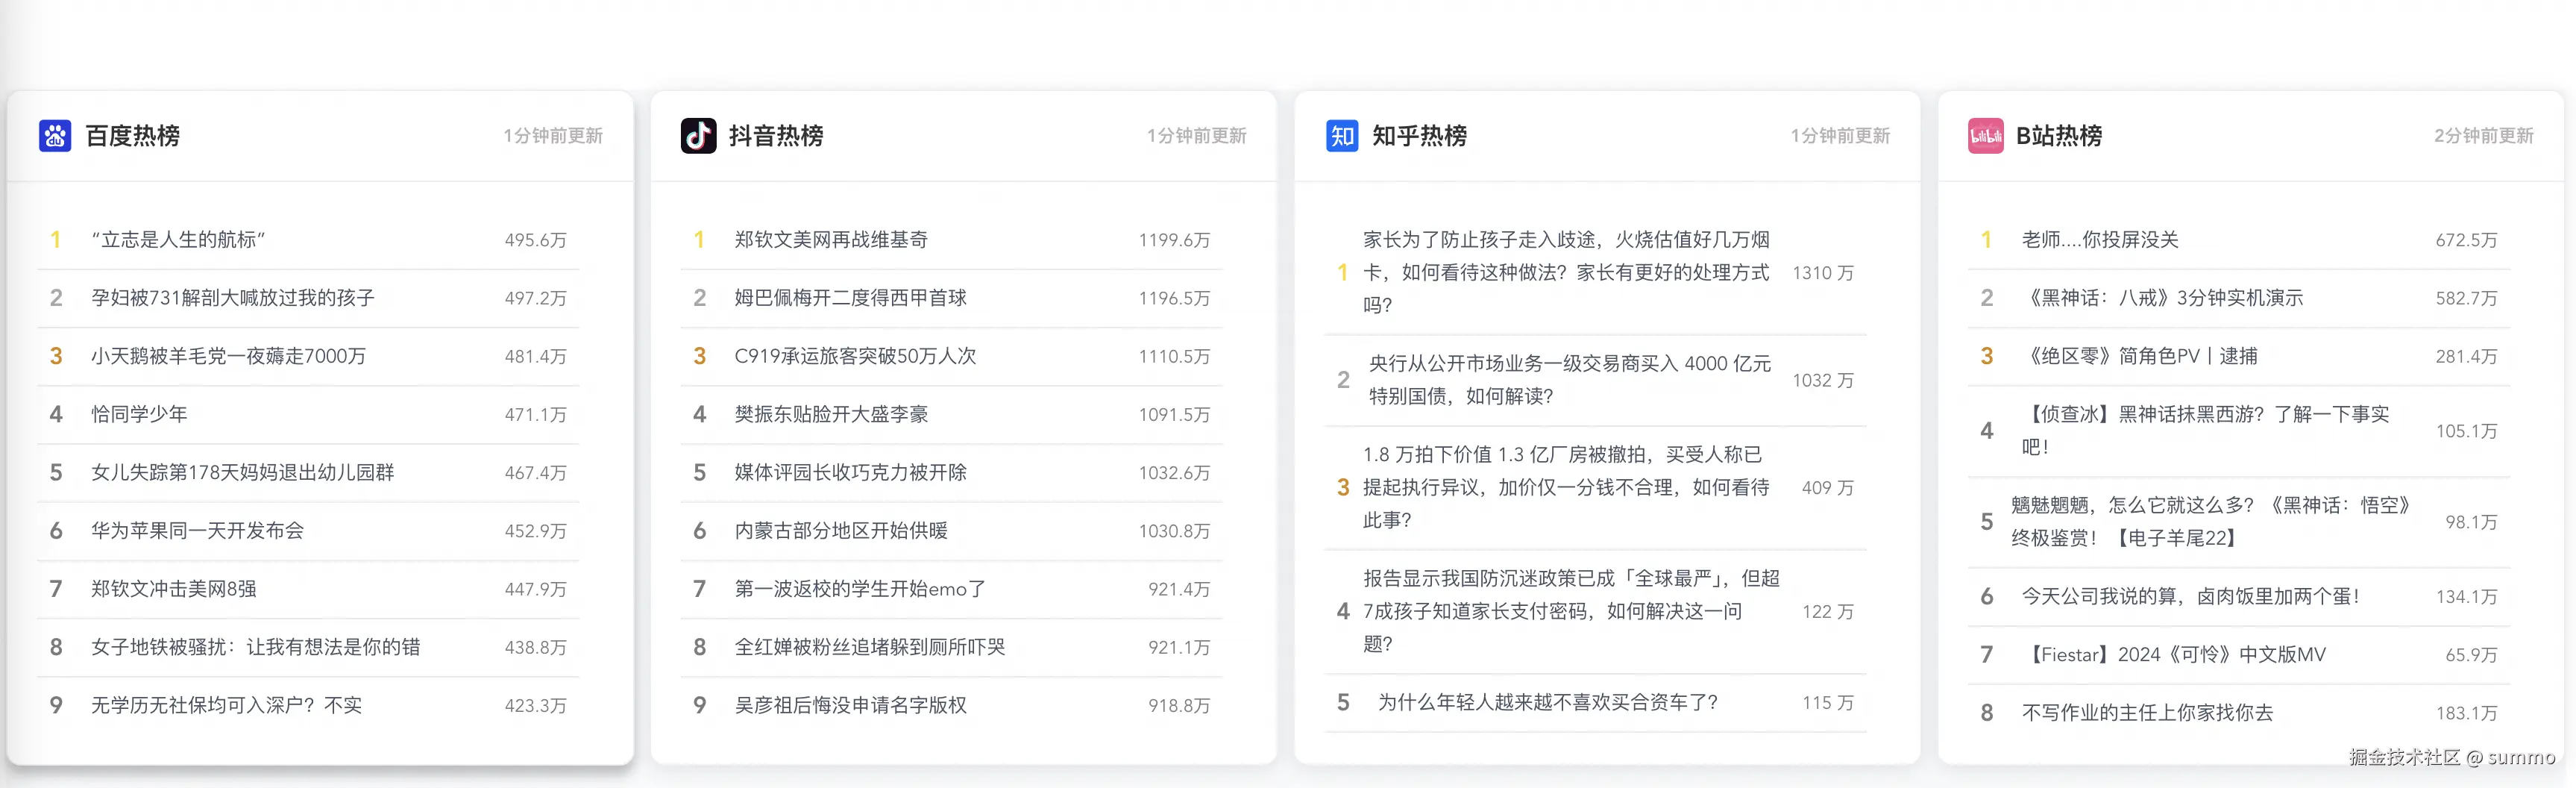Click heat value 1032.6万 in Douyin list
Screen dimensions: 2576x788
tap(1174, 472)
